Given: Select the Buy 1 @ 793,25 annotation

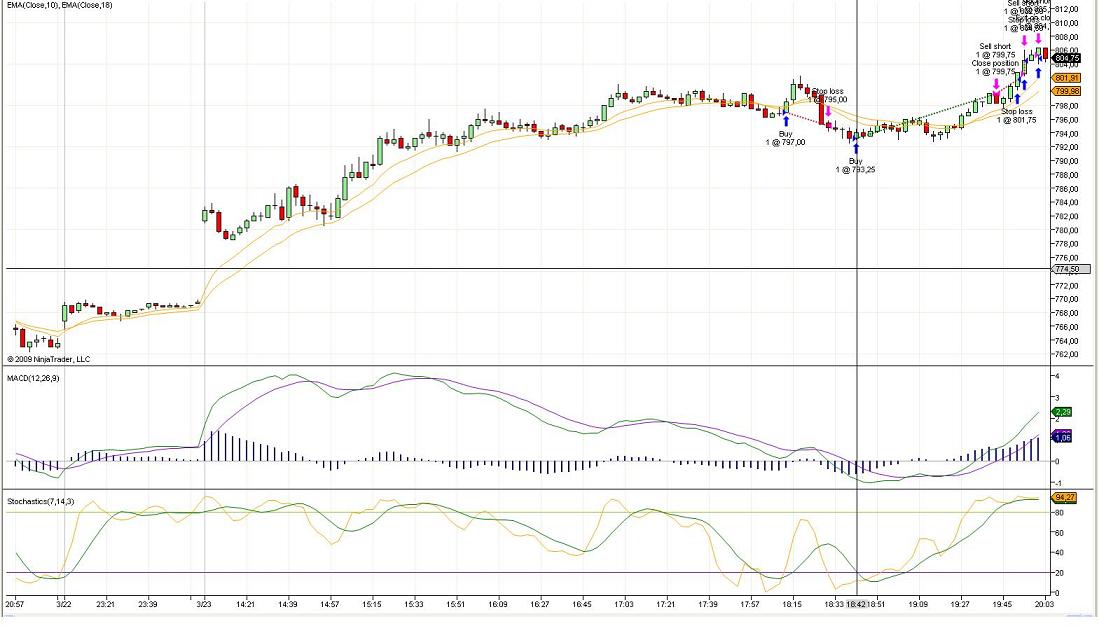Looking at the screenshot, I should click(x=855, y=165).
